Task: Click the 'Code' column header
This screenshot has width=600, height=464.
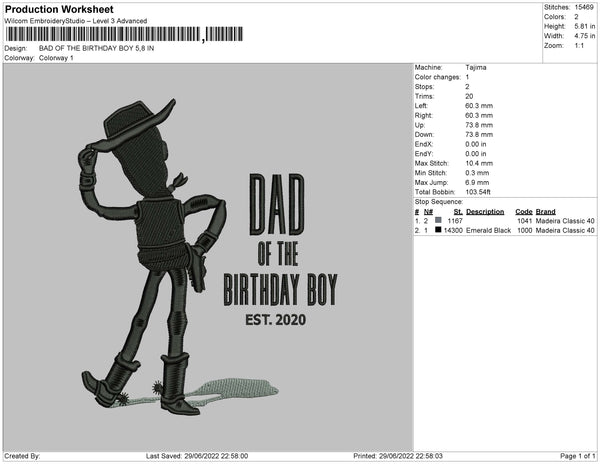Action: 524,212
